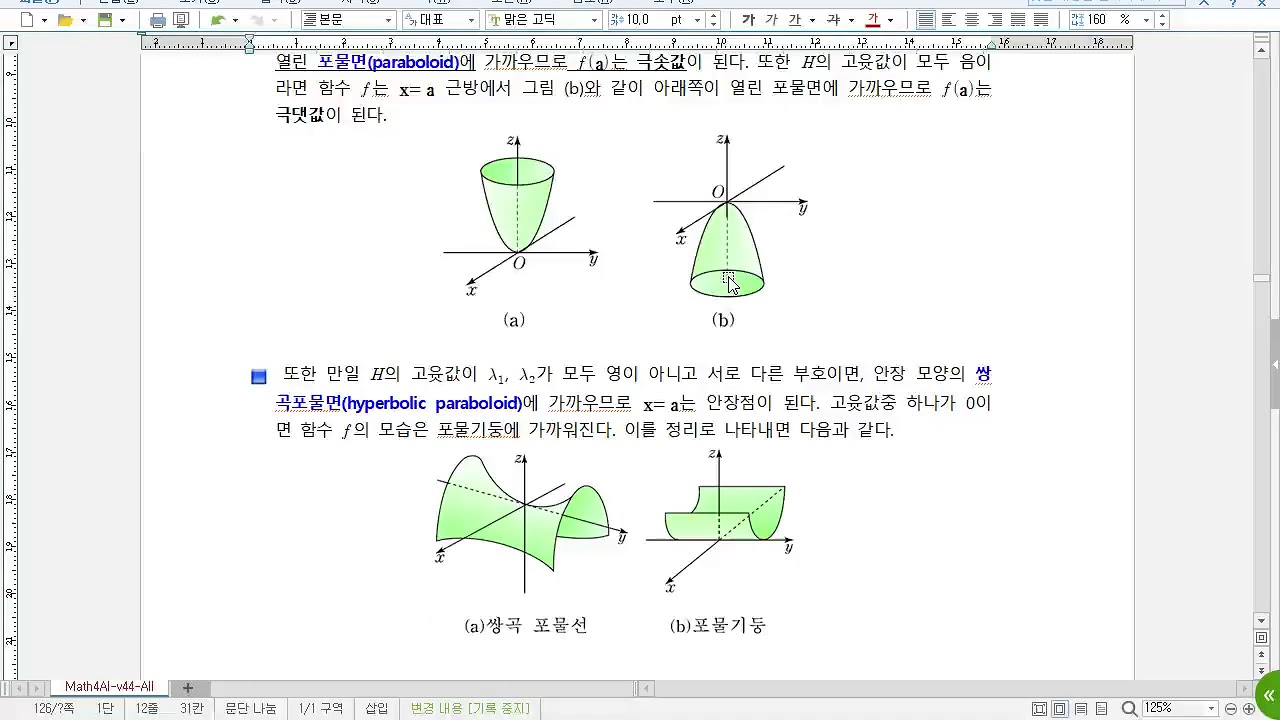
Task: Click 변경 내용 [기록 중지] status item
Action: tap(470, 708)
